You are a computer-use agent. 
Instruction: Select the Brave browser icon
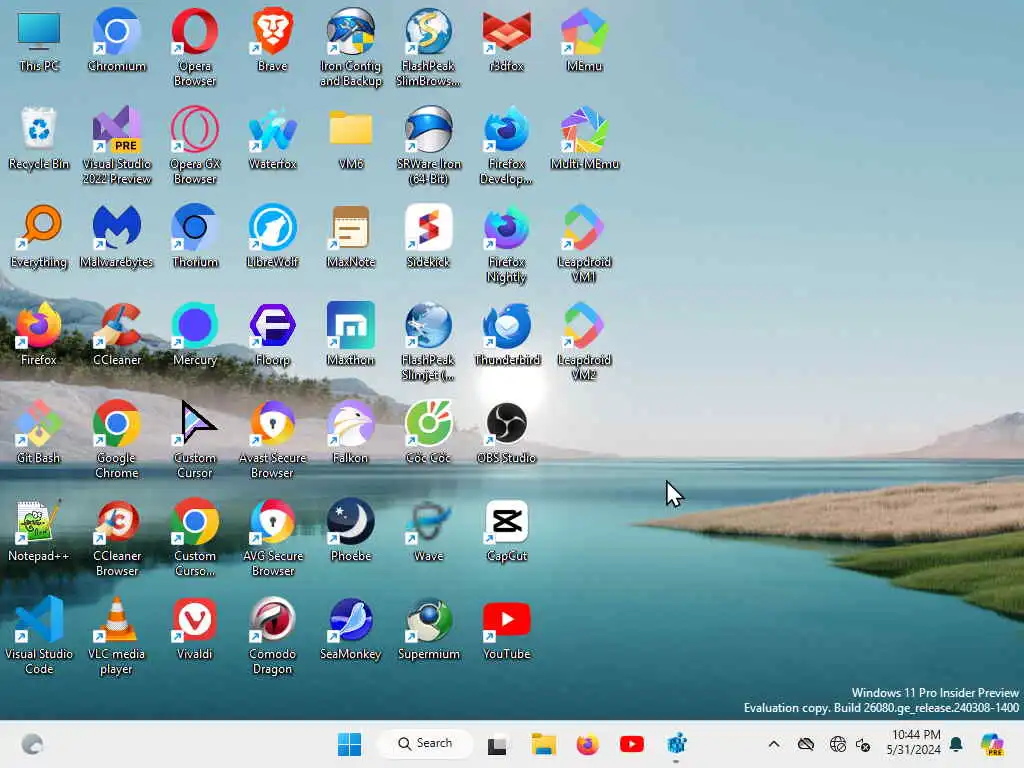272,40
